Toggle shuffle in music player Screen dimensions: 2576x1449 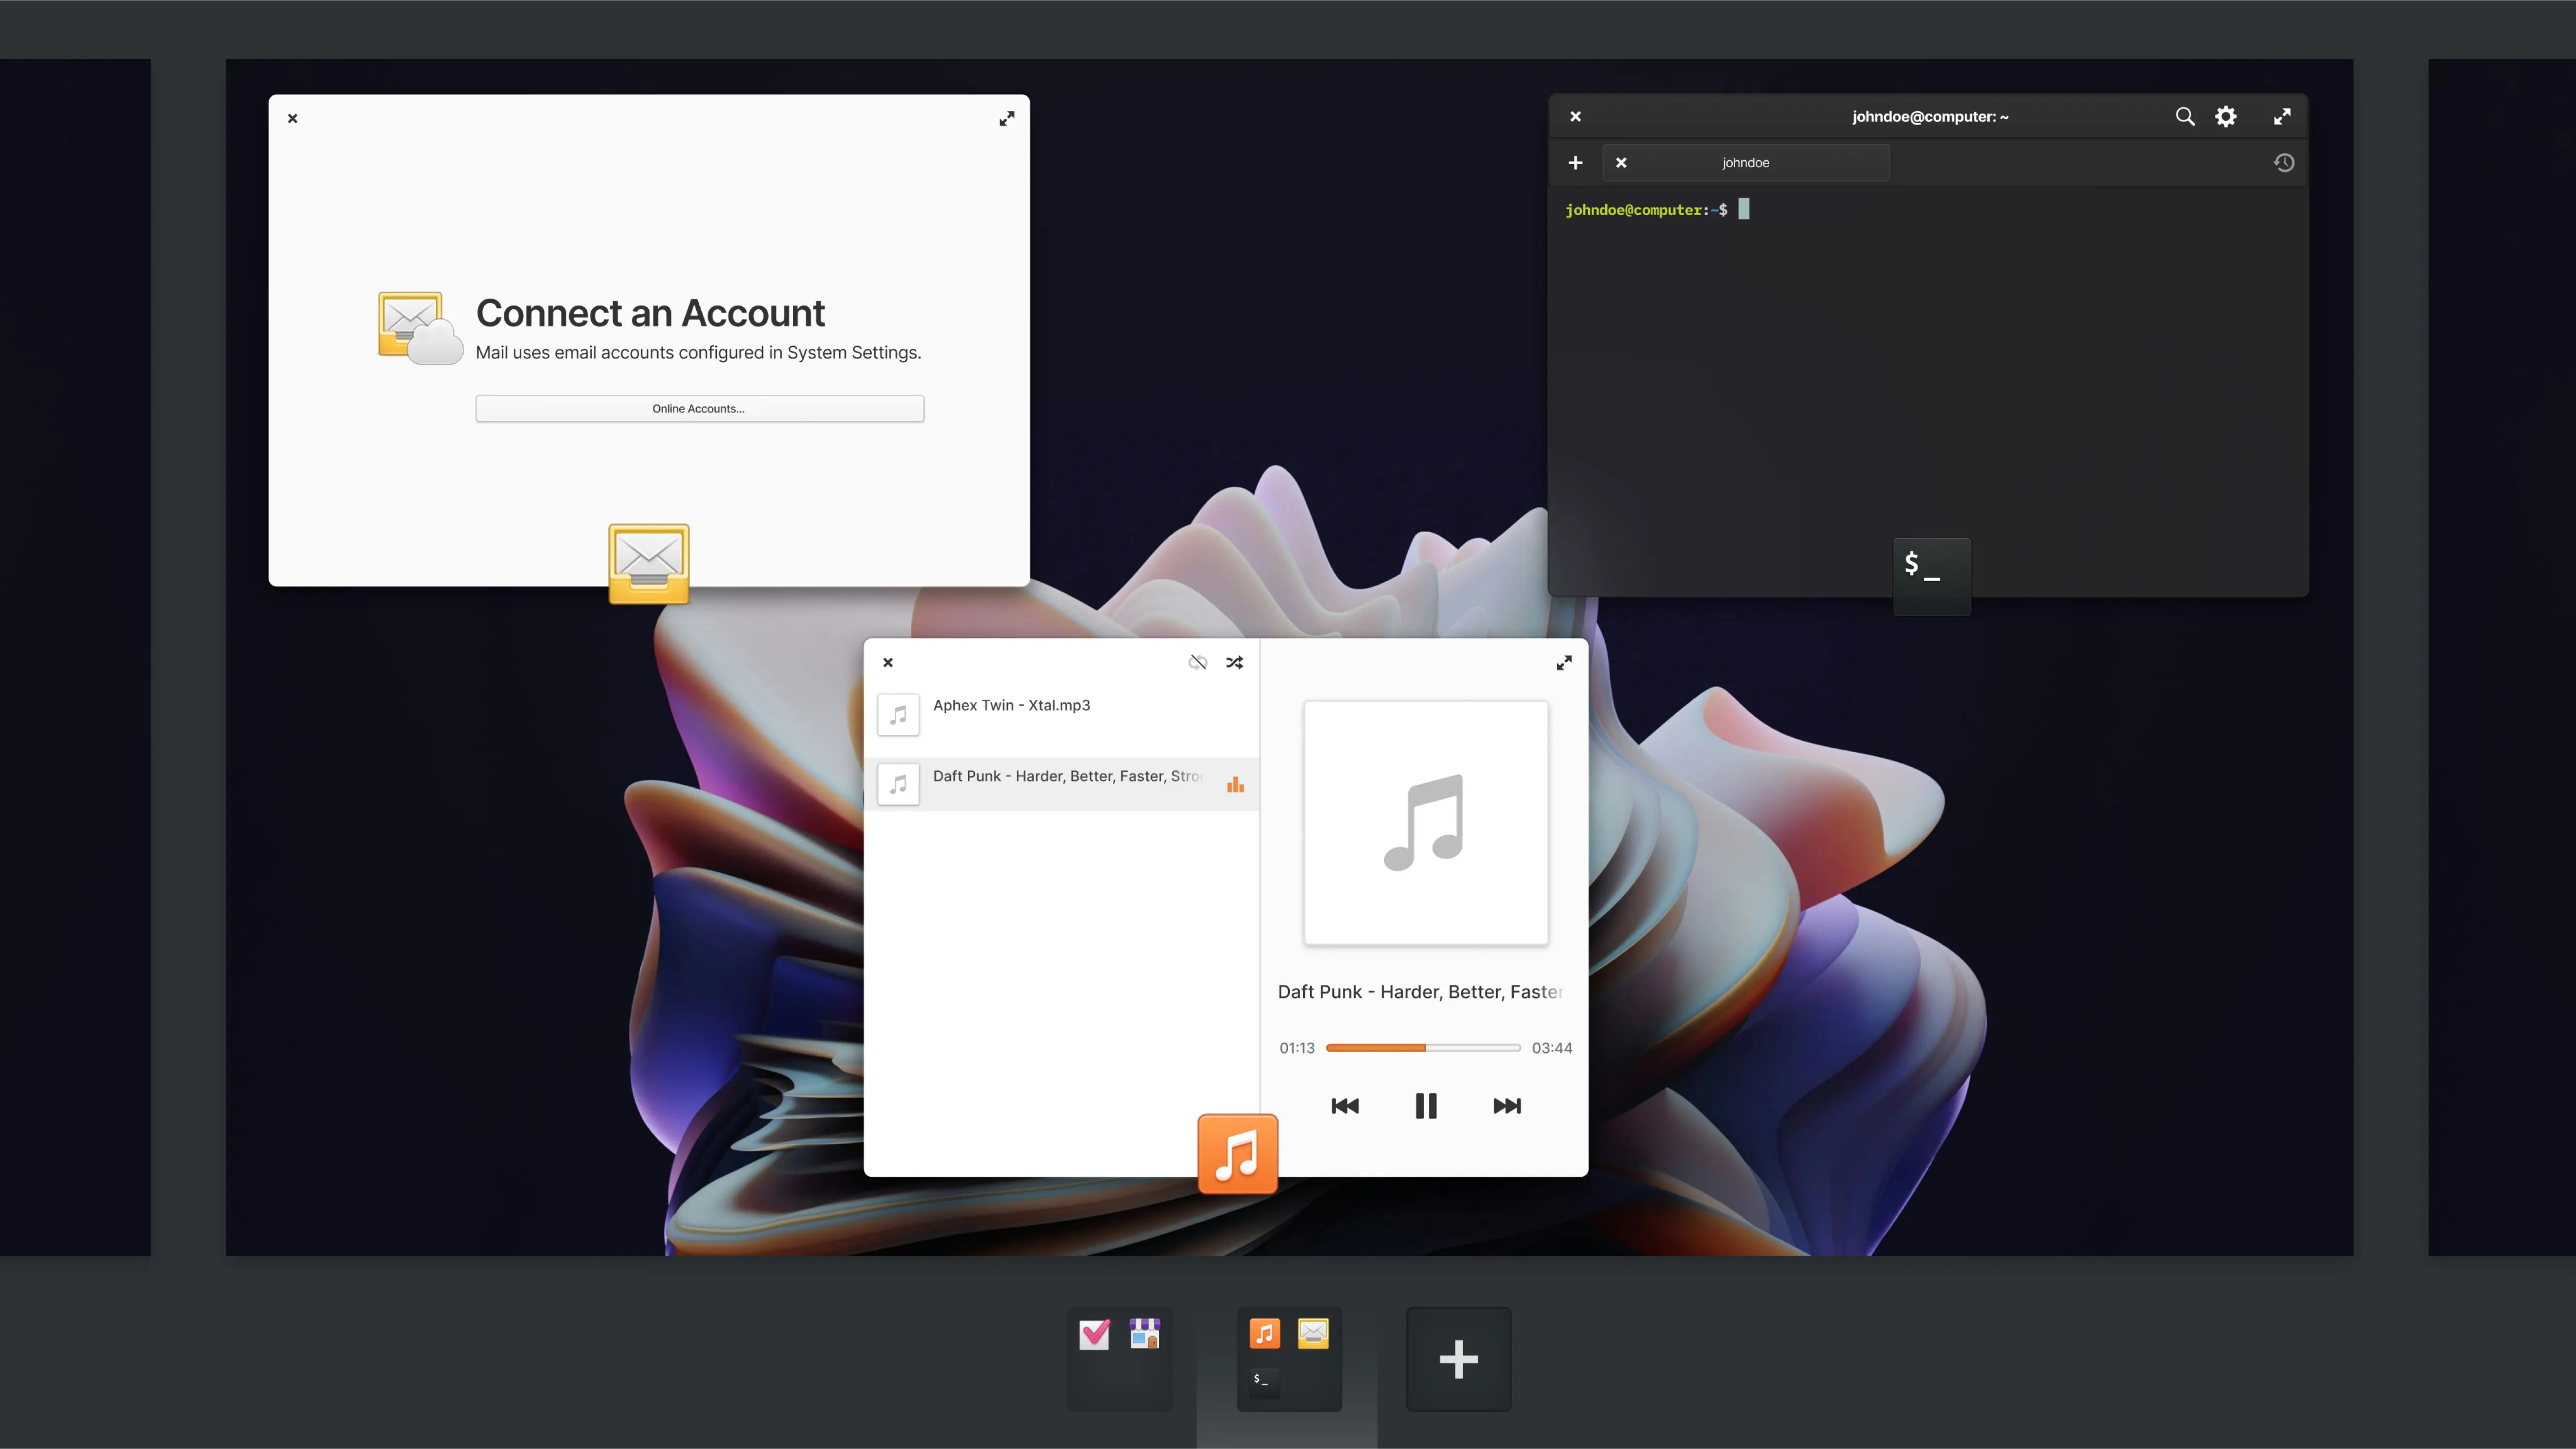point(1234,662)
